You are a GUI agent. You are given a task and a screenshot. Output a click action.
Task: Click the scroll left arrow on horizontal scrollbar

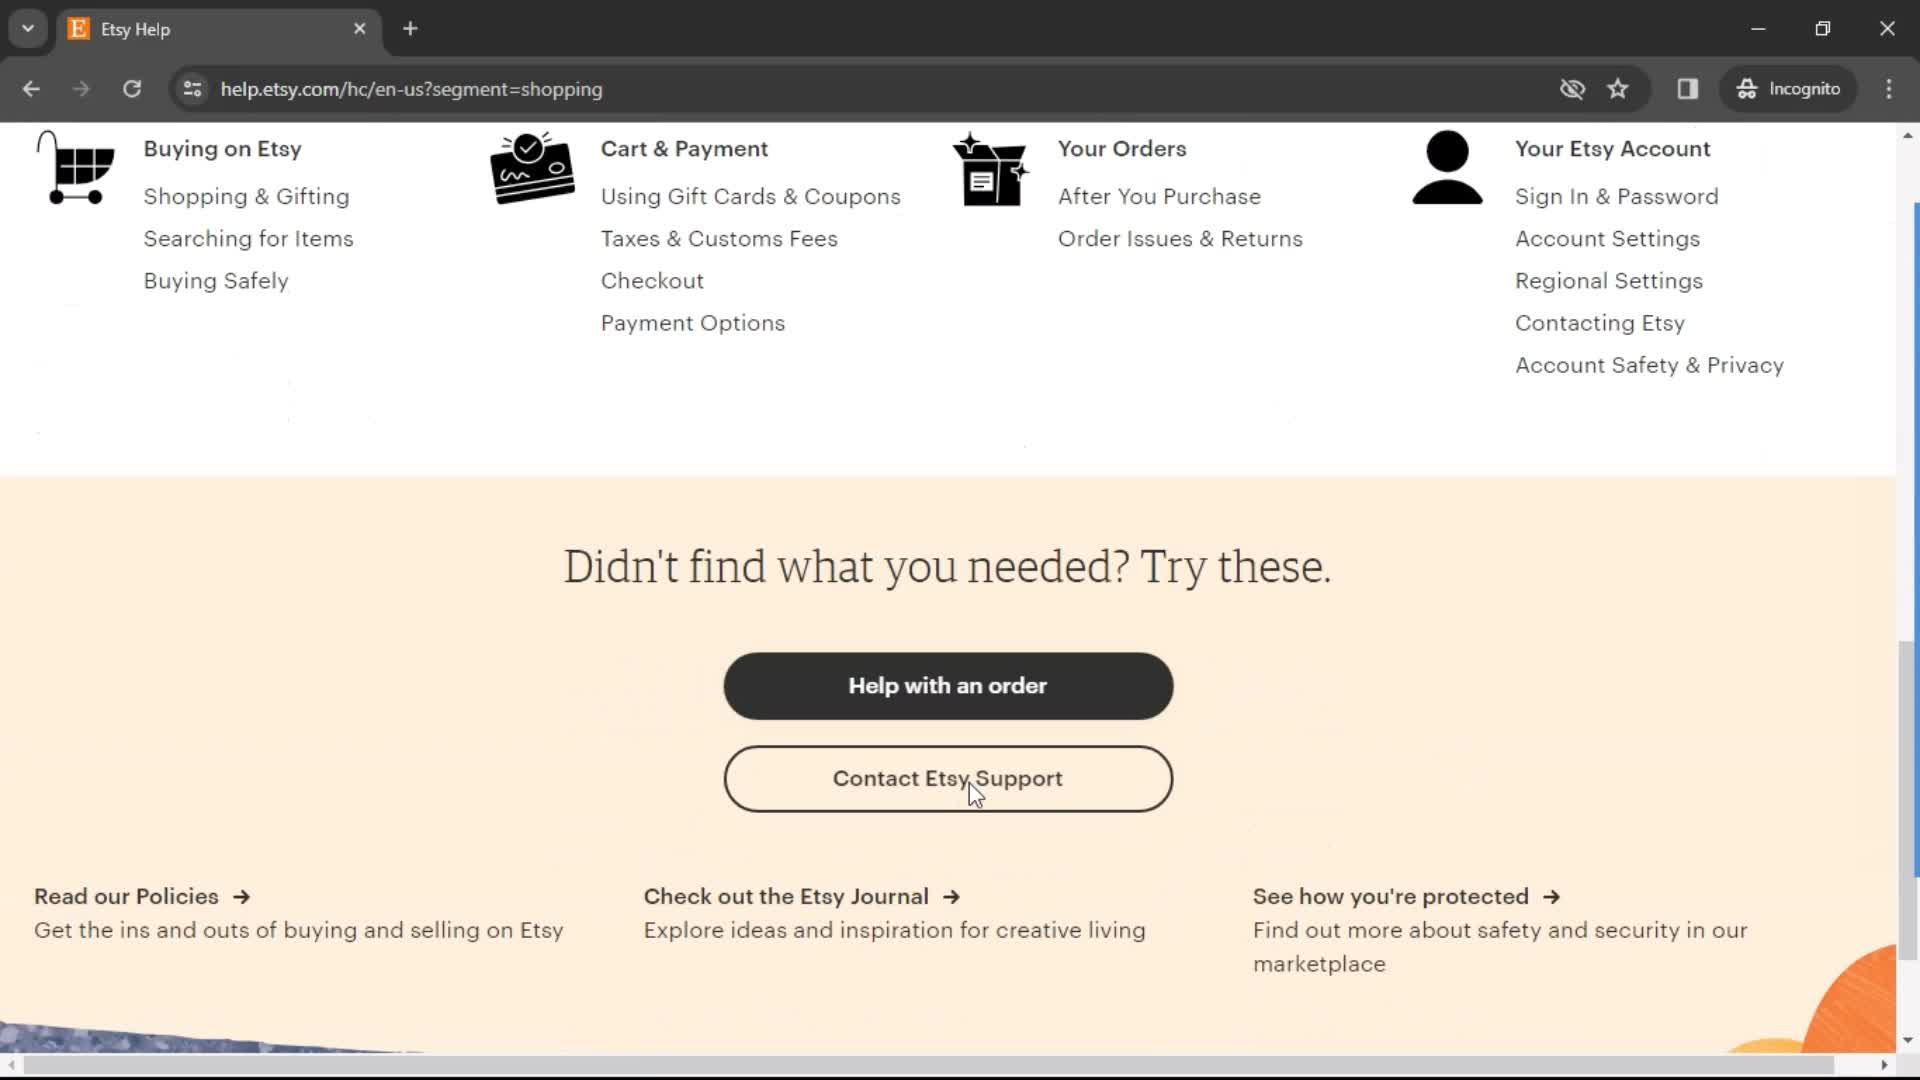point(11,1065)
